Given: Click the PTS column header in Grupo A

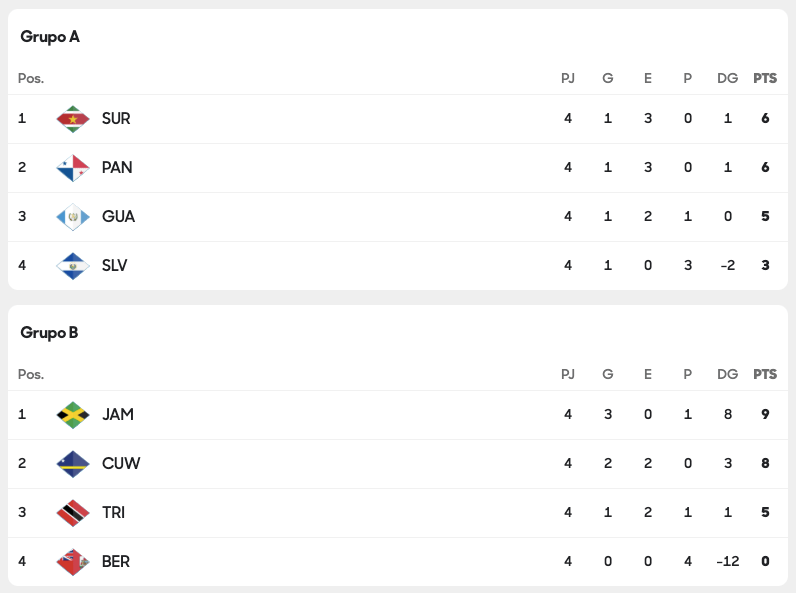Looking at the screenshot, I should 765,78.
